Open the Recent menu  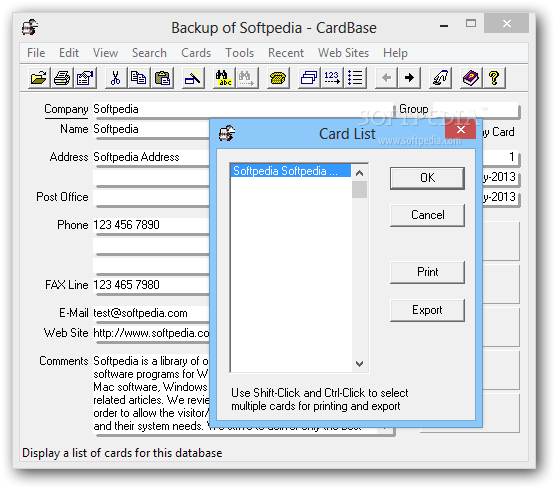click(286, 53)
